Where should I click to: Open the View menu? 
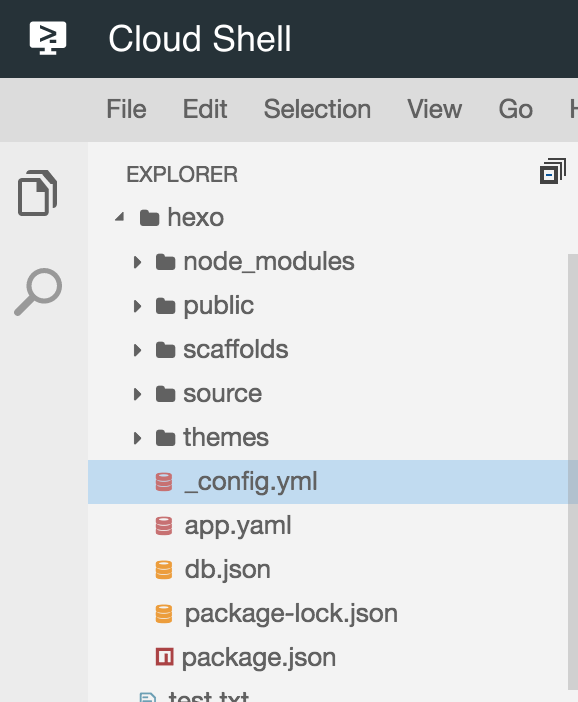pyautogui.click(x=434, y=109)
